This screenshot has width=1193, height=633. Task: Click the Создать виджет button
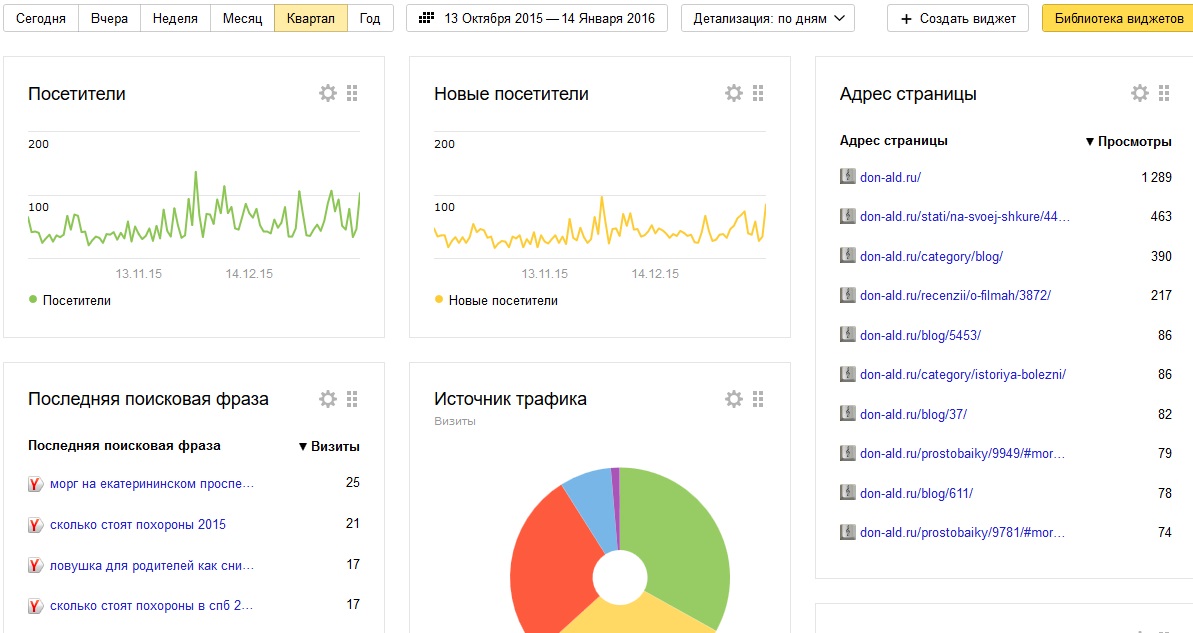pyautogui.click(x=958, y=18)
